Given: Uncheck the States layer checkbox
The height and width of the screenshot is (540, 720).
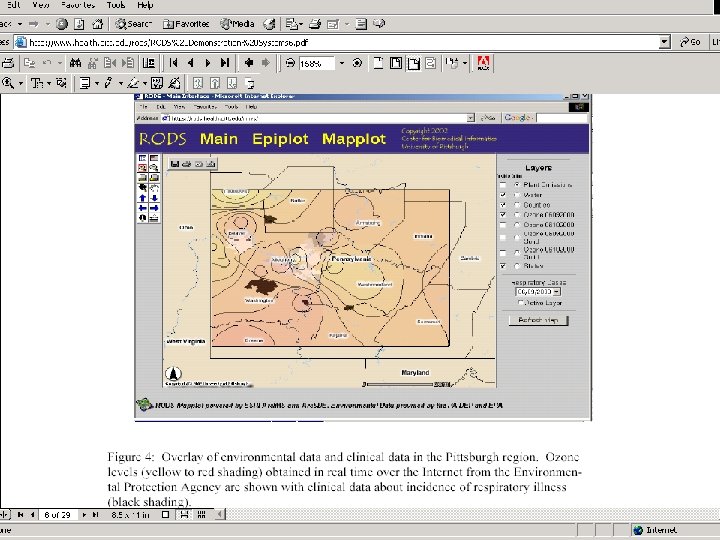Looking at the screenshot, I should pos(502,266).
